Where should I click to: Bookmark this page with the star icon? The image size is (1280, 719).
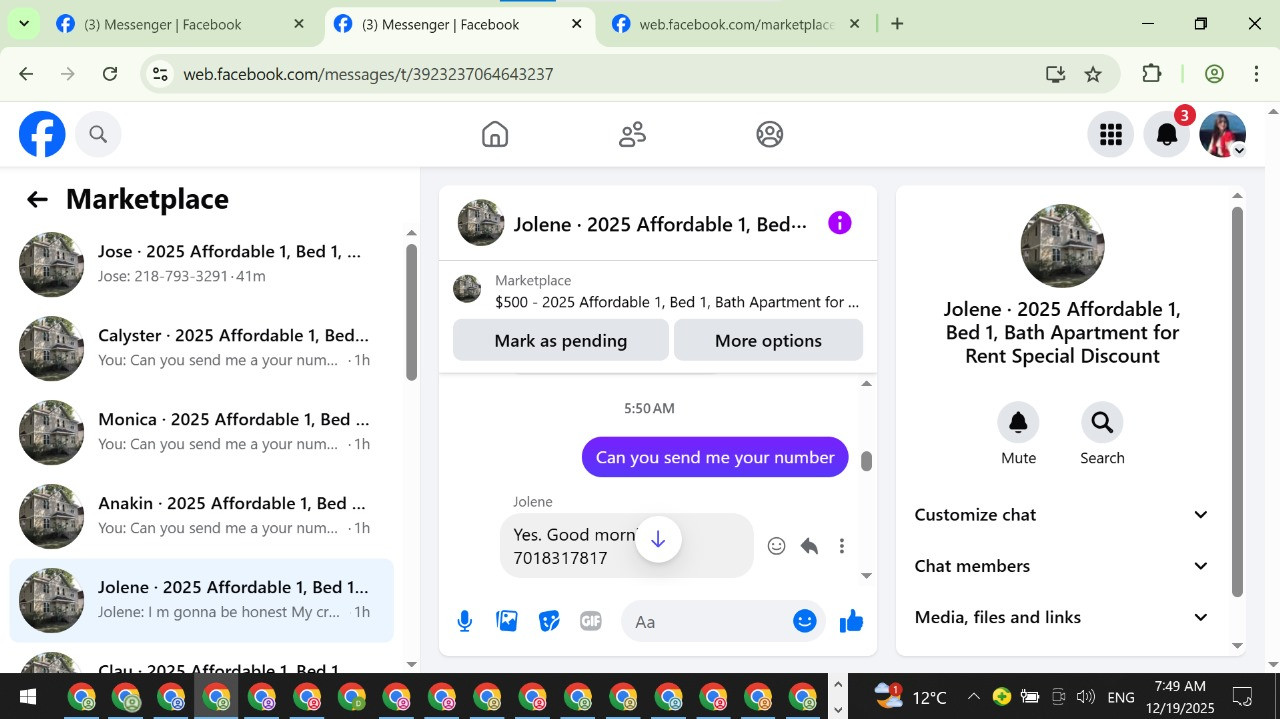tap(1093, 74)
